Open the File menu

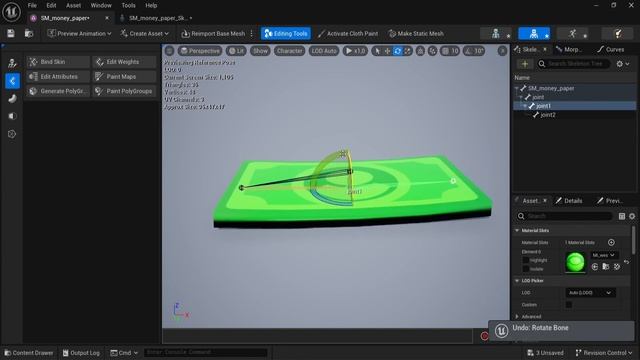pos(32,5)
